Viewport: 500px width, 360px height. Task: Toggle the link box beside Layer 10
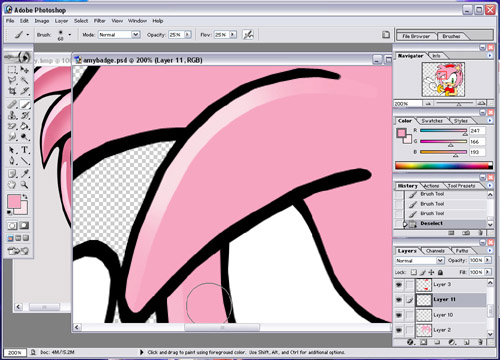(x=409, y=315)
